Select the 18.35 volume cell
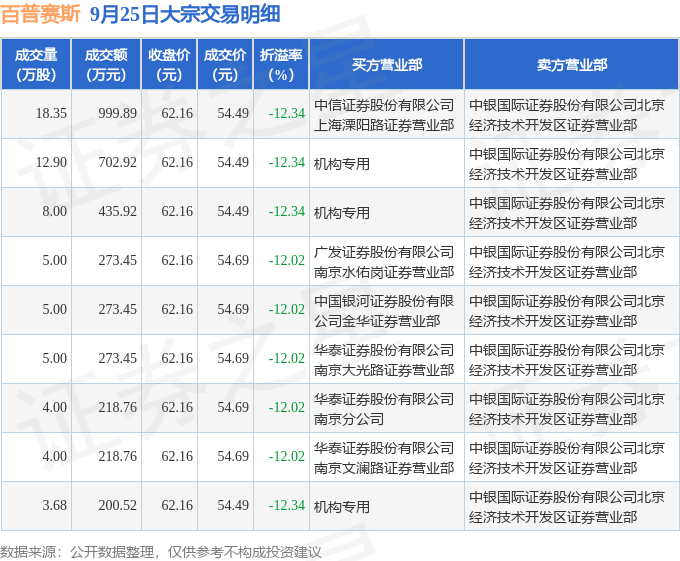The image size is (680, 561). tap(51, 114)
